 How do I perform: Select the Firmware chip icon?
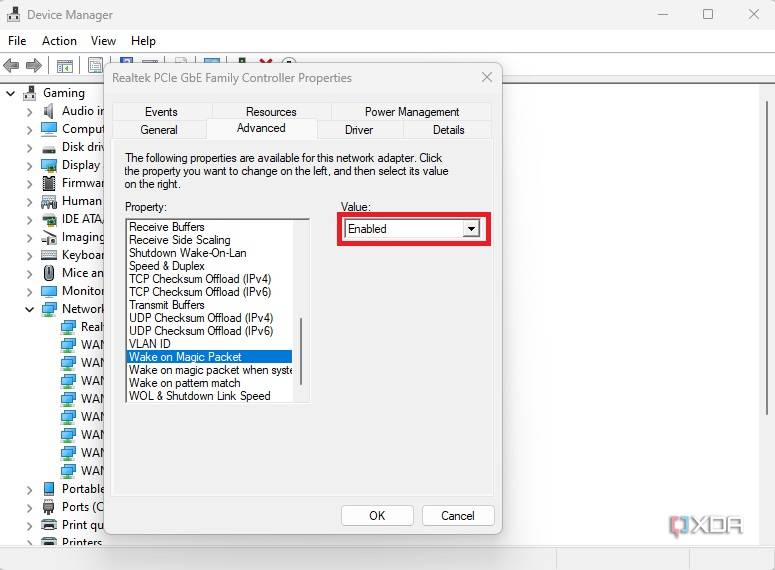[x=49, y=183]
